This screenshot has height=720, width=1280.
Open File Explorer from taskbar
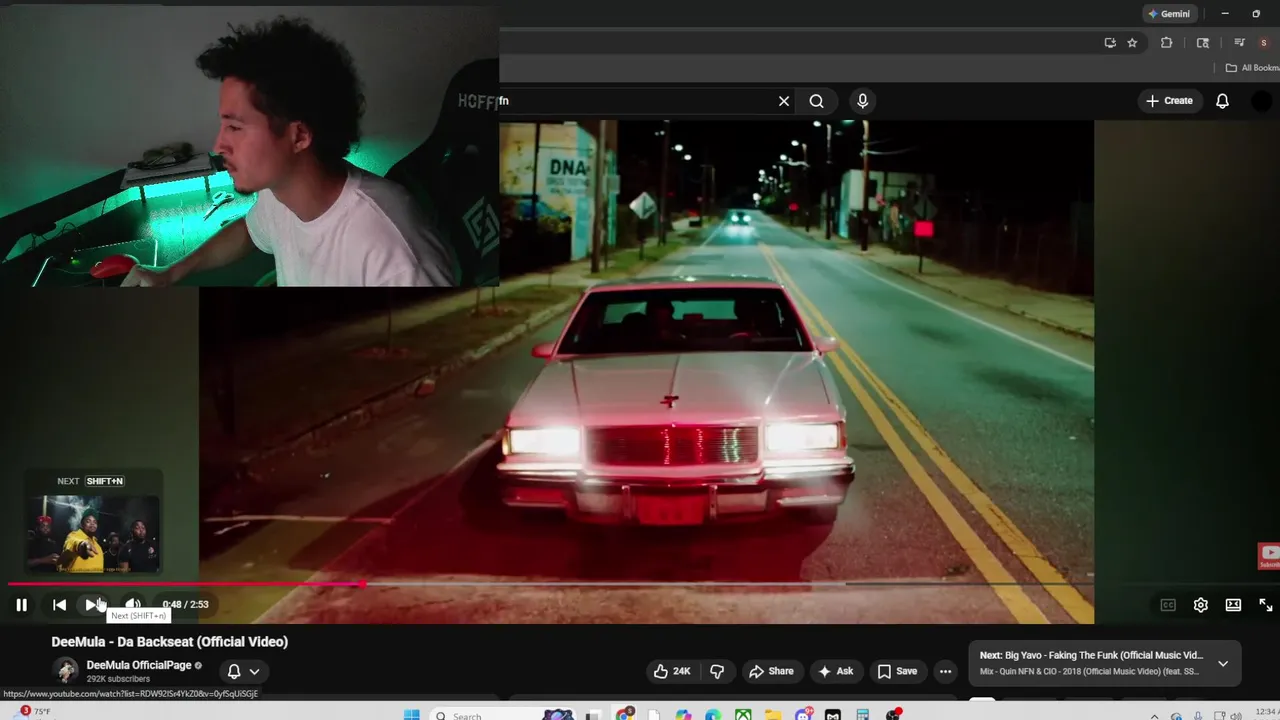coord(773,714)
